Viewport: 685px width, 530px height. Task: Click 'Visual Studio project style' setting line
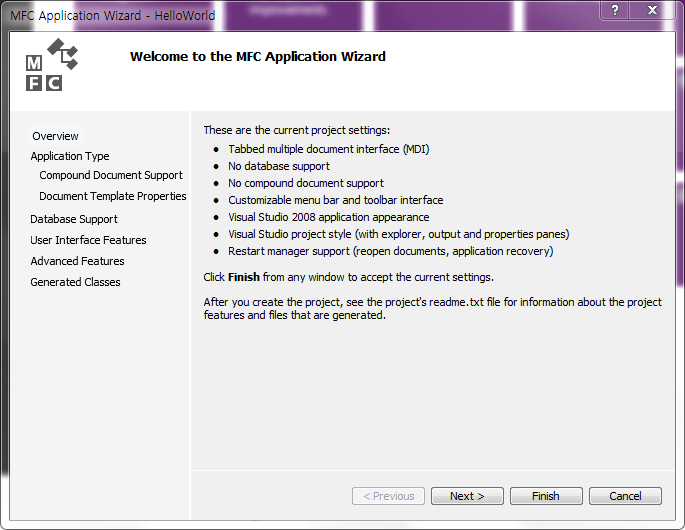pos(398,234)
